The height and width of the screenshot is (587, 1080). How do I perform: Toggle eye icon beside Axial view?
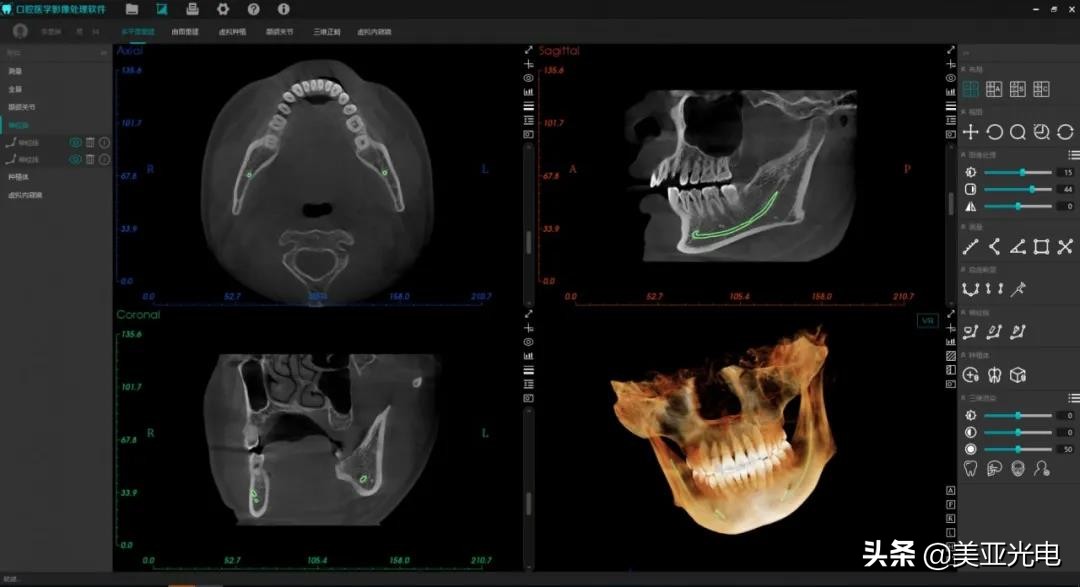tap(529, 78)
